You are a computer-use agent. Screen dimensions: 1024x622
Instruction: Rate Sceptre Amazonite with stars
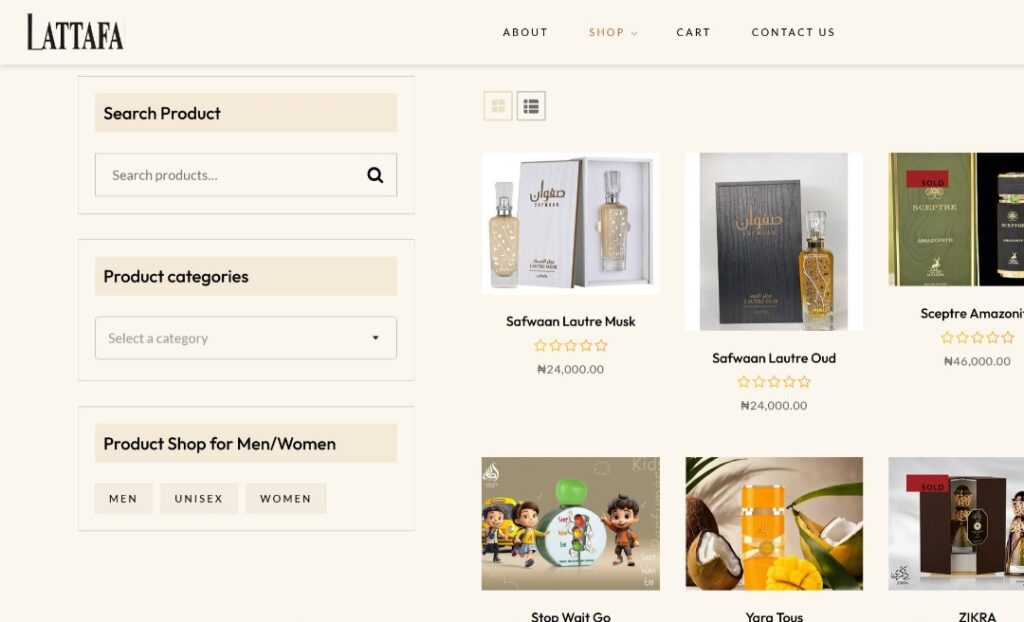point(977,338)
